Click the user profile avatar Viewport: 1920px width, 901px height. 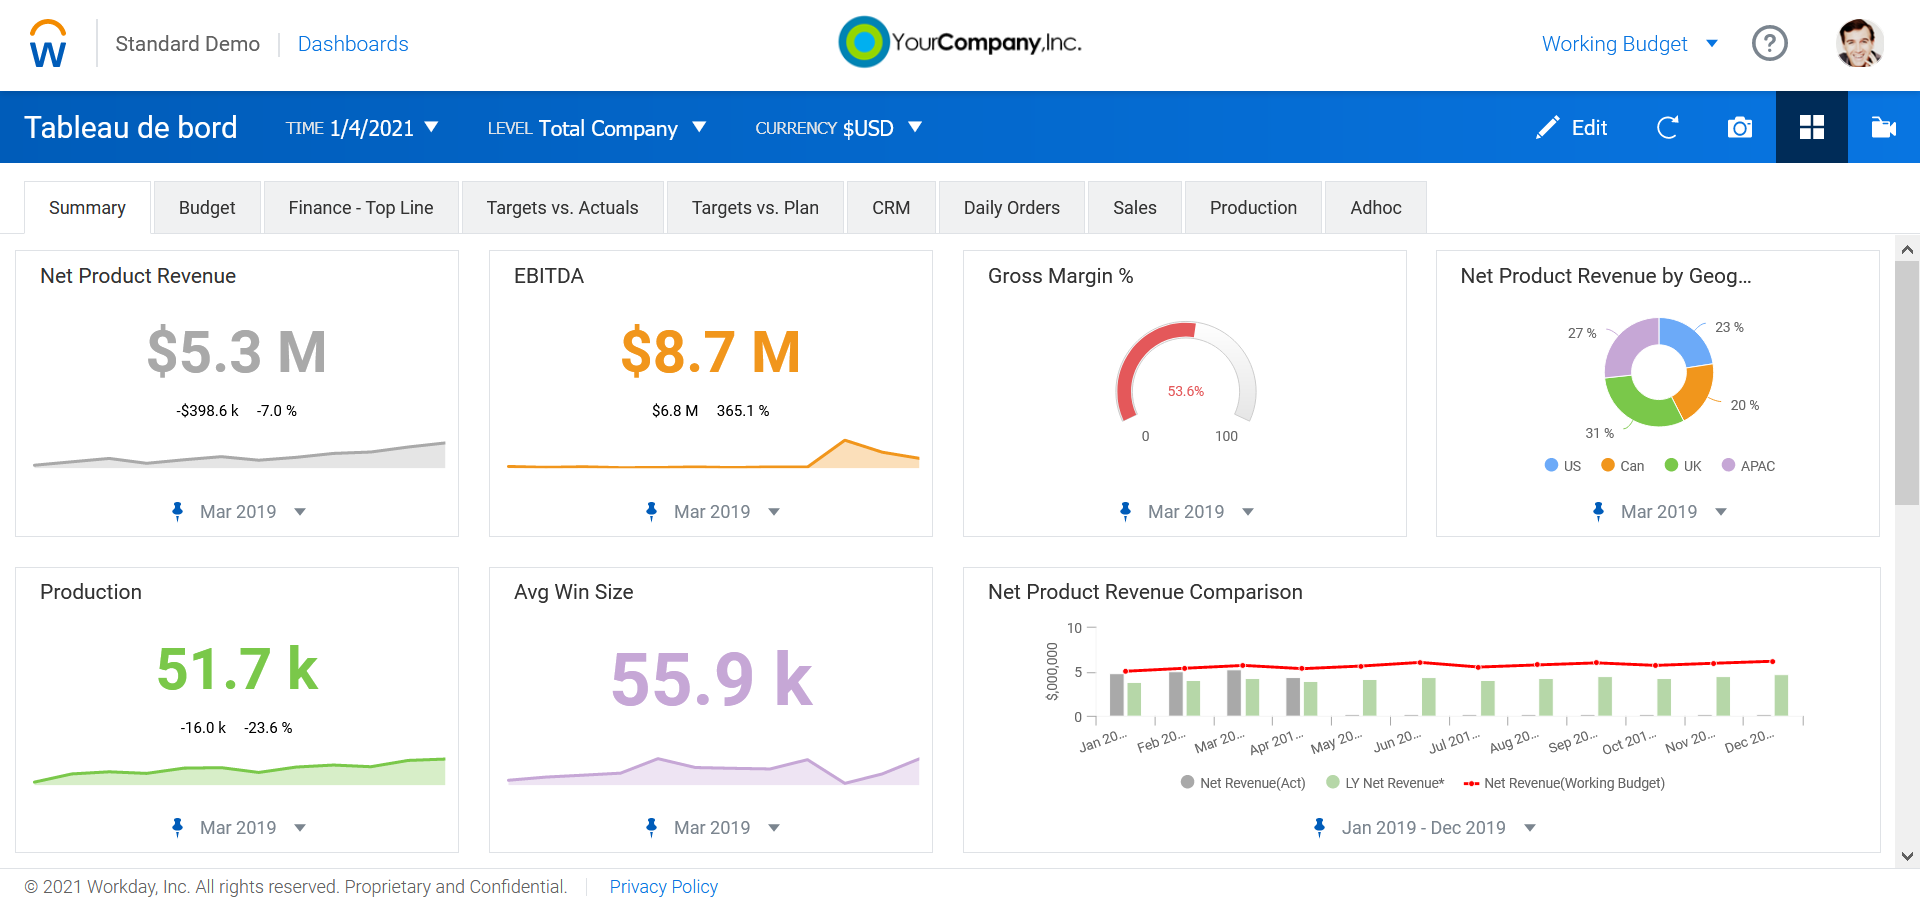[1859, 43]
